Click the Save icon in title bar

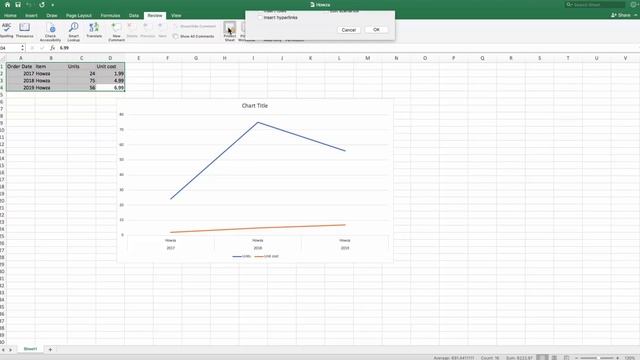18,4
